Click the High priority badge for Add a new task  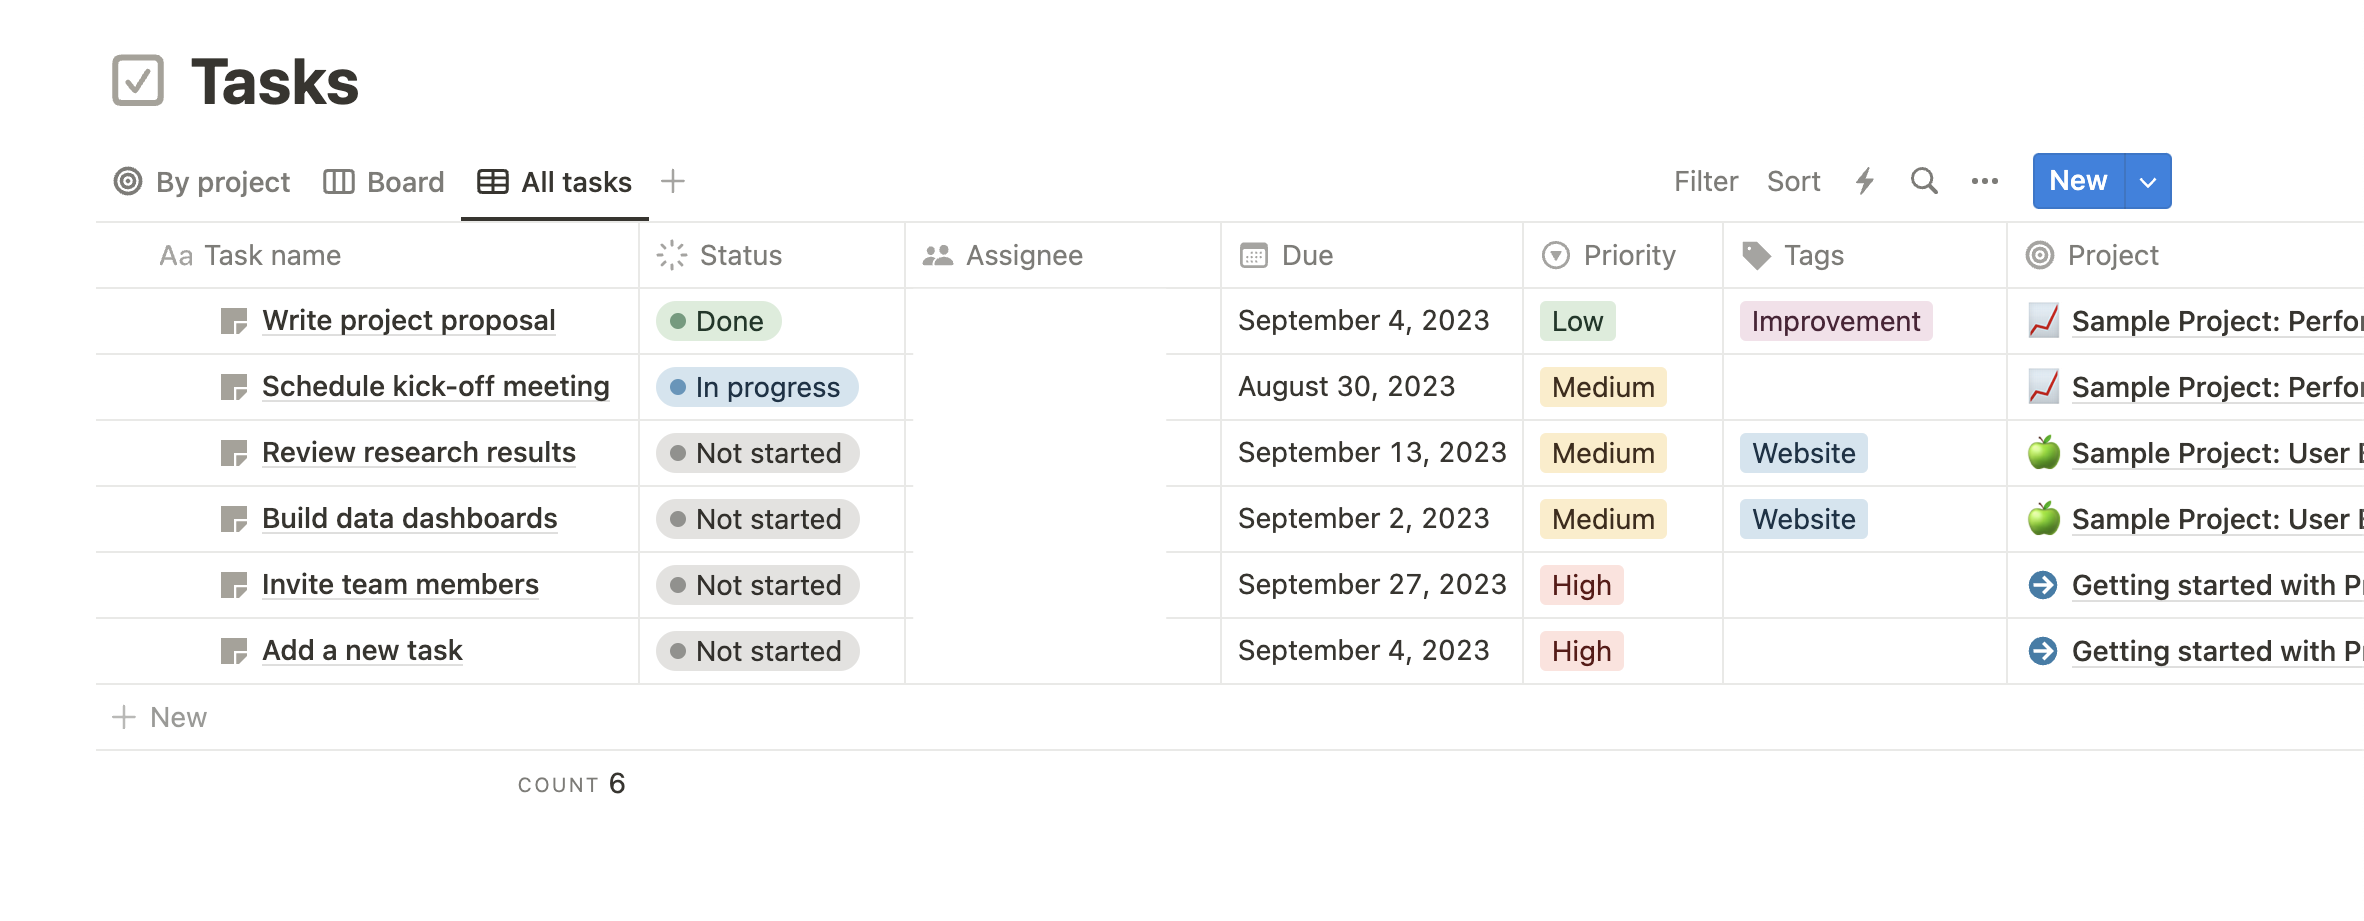pyautogui.click(x=1581, y=651)
